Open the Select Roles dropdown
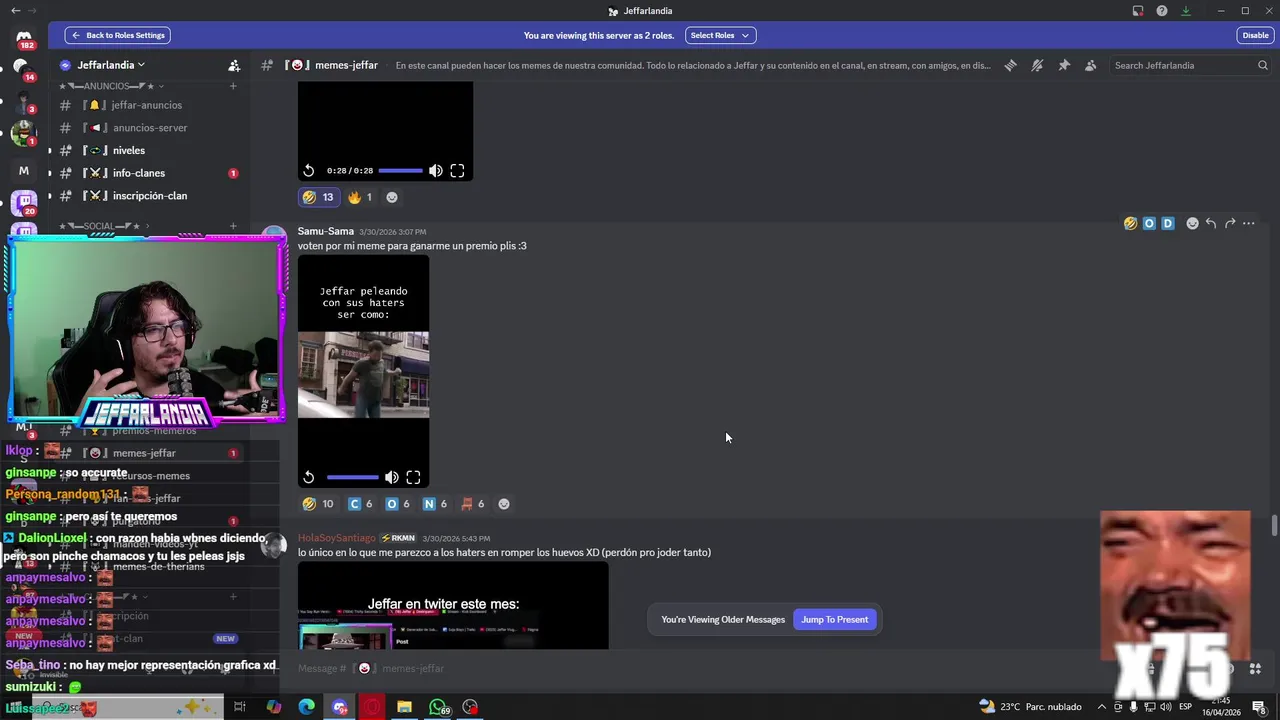Screen dimensions: 1280x720 point(720,35)
